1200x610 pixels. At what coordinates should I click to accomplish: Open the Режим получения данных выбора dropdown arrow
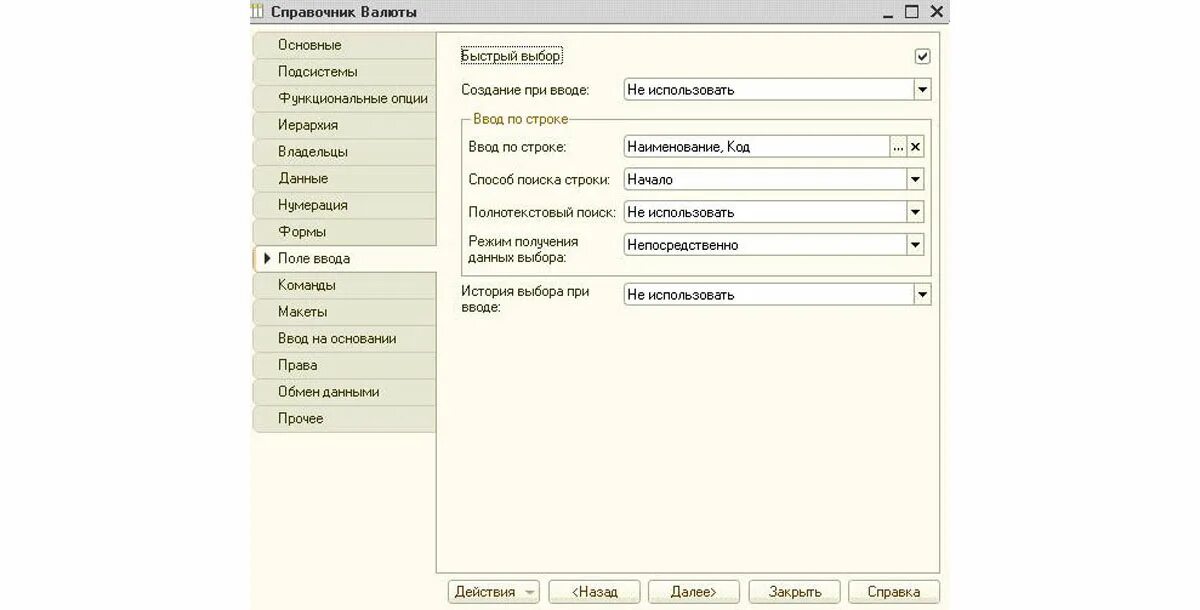click(x=915, y=245)
